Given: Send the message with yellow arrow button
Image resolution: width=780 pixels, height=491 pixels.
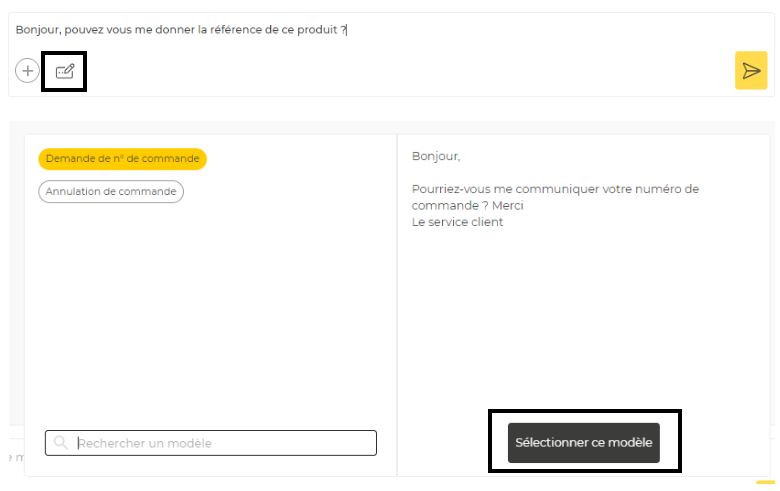Looking at the screenshot, I should tap(750, 71).
